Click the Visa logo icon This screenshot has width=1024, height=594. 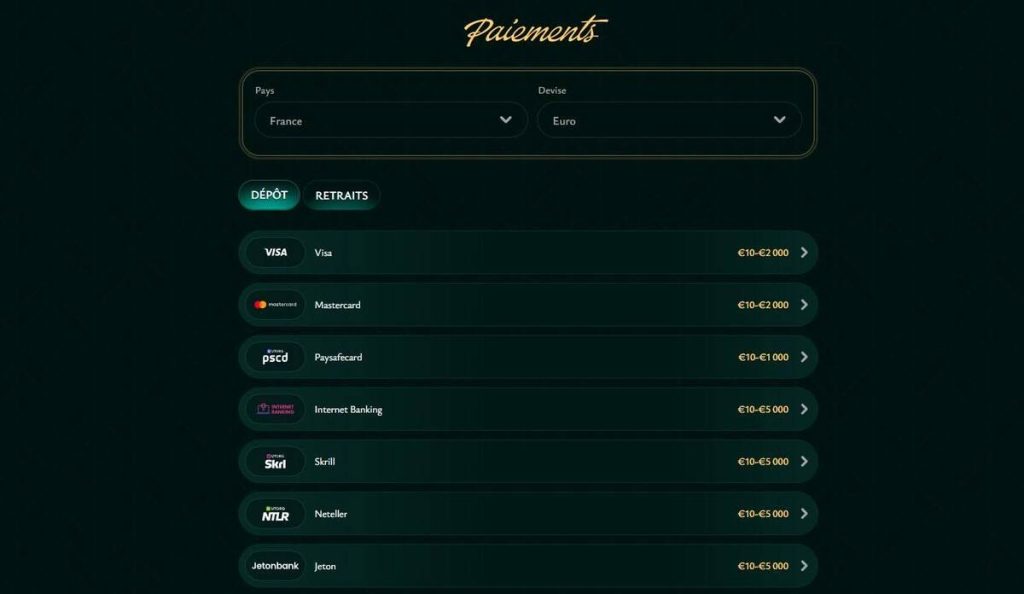275,252
